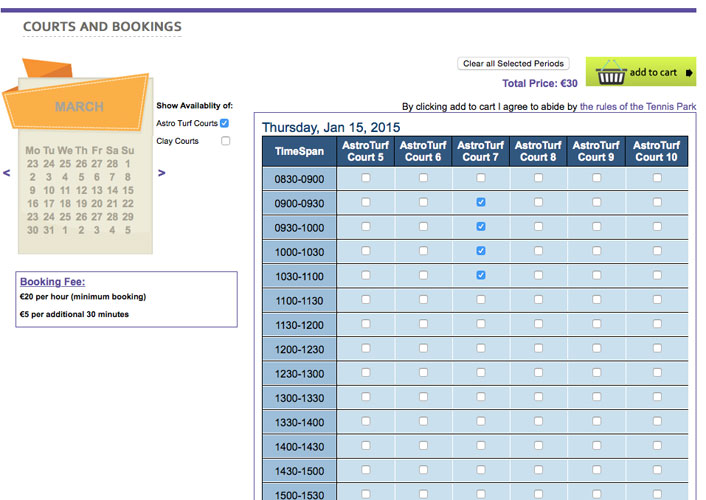
Task: Enable Clay Courts availability checkbox
Action: (226, 141)
